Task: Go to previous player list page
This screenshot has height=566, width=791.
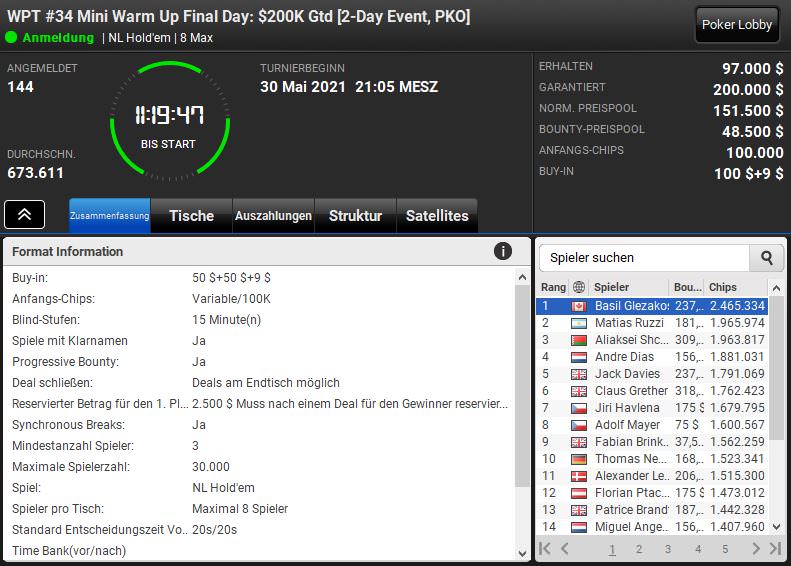Action: tap(564, 548)
